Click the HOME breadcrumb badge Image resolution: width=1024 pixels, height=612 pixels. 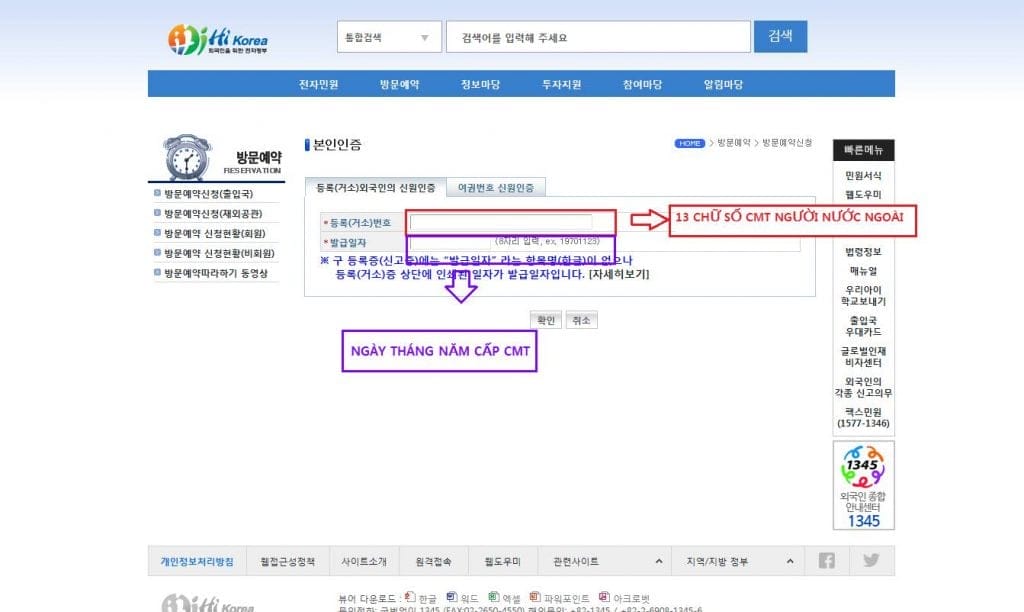click(689, 144)
